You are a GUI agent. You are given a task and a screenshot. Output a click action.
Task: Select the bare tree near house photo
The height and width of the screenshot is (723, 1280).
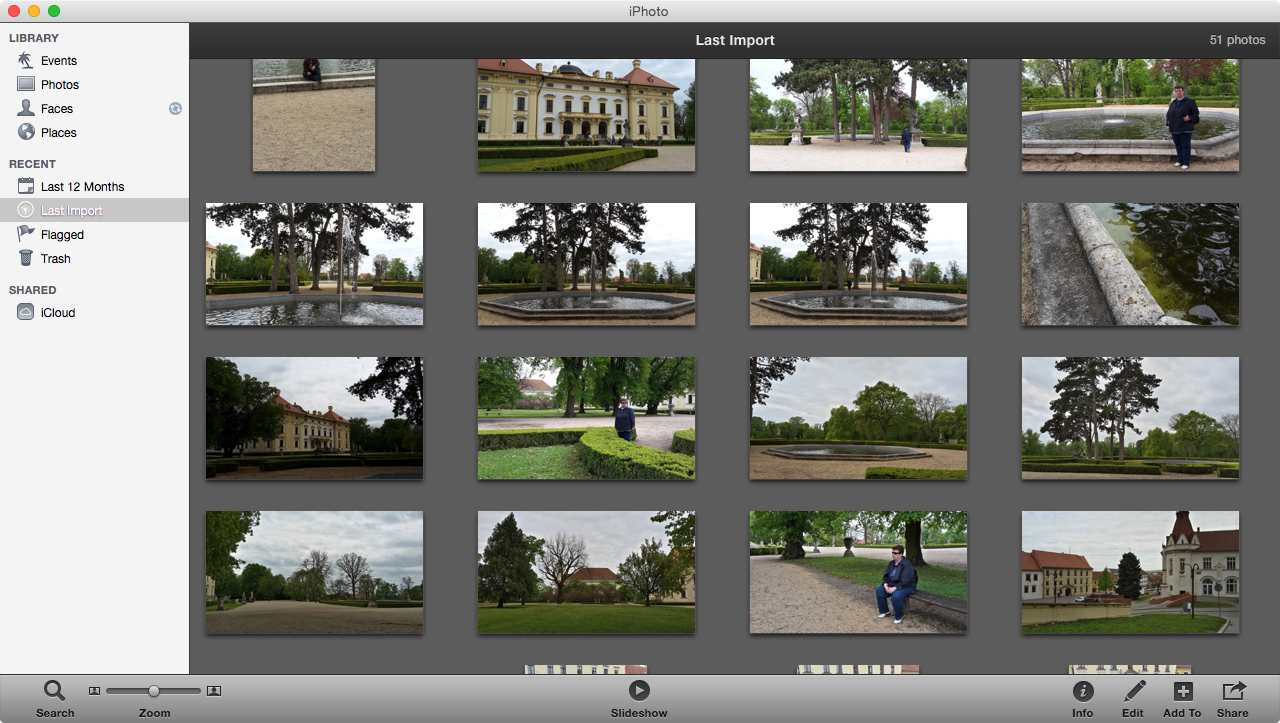click(x=586, y=572)
